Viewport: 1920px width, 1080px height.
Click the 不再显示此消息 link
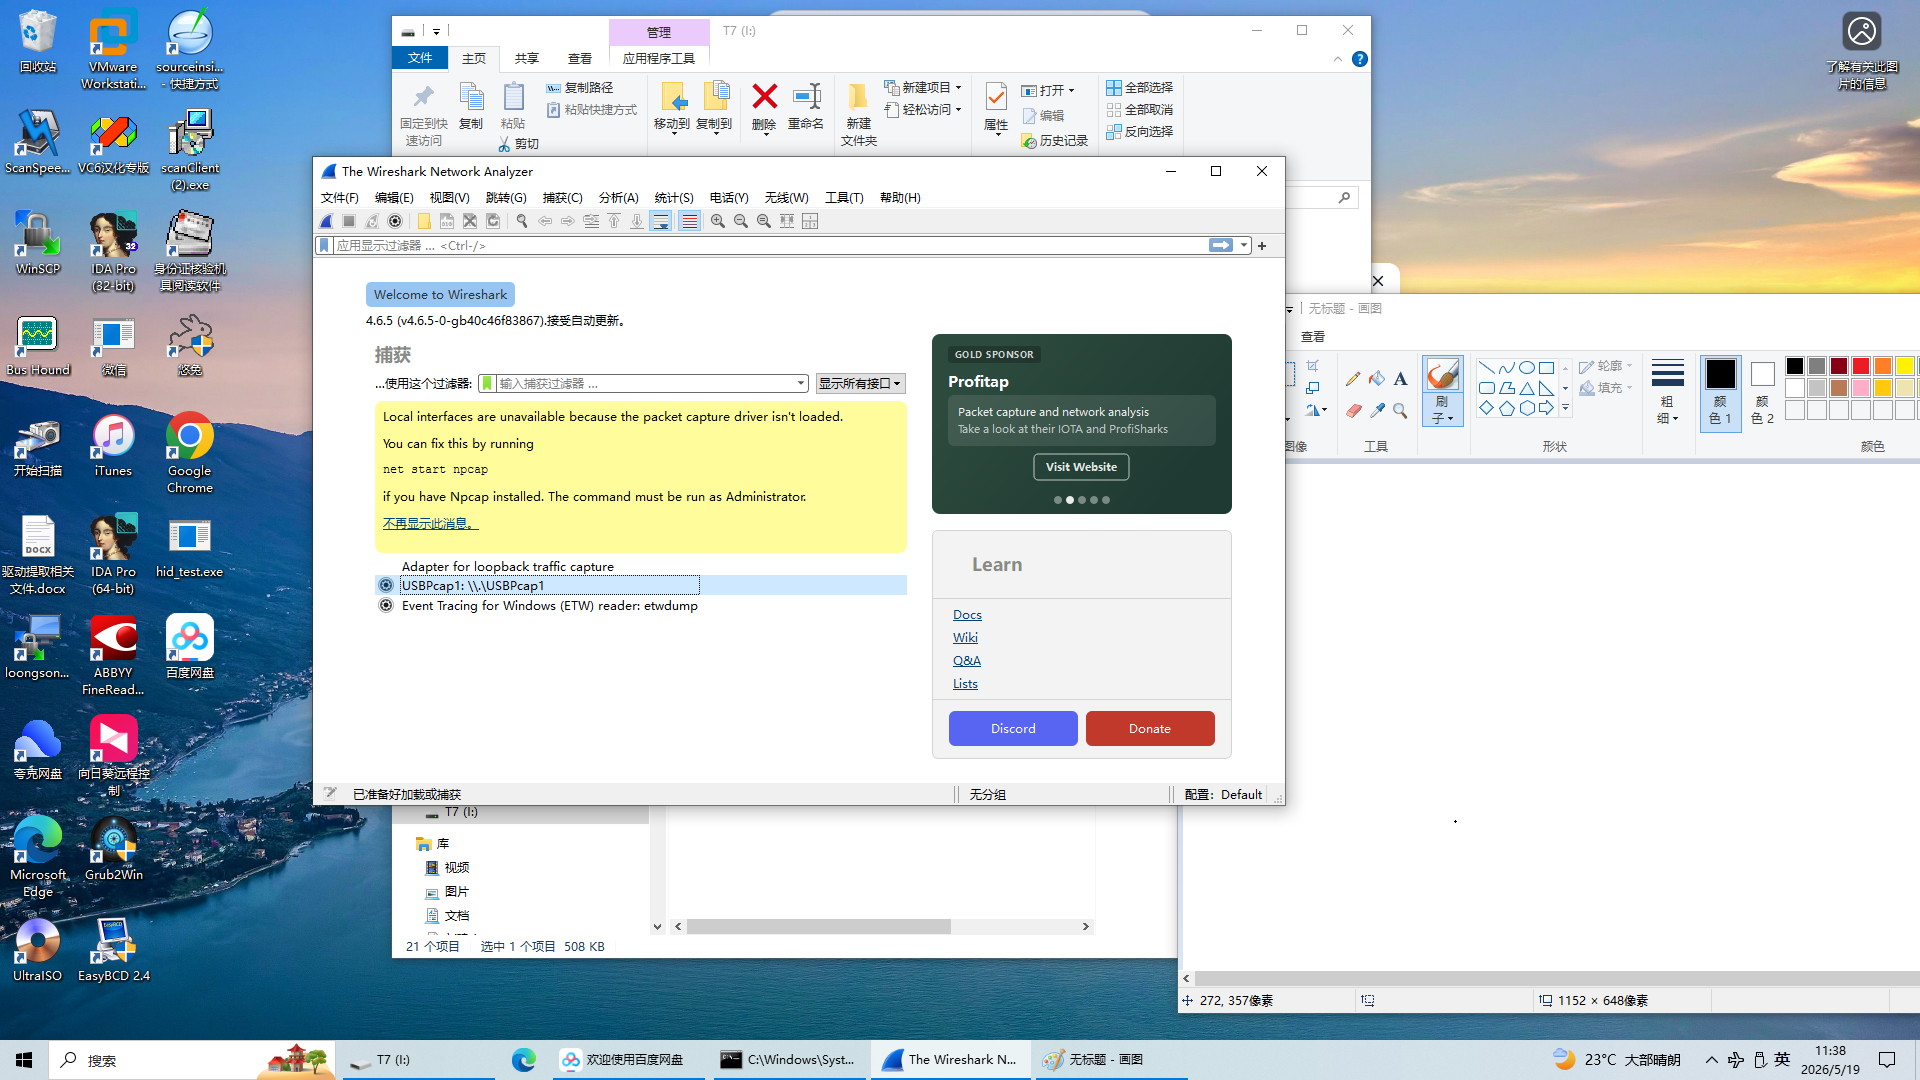click(x=430, y=524)
